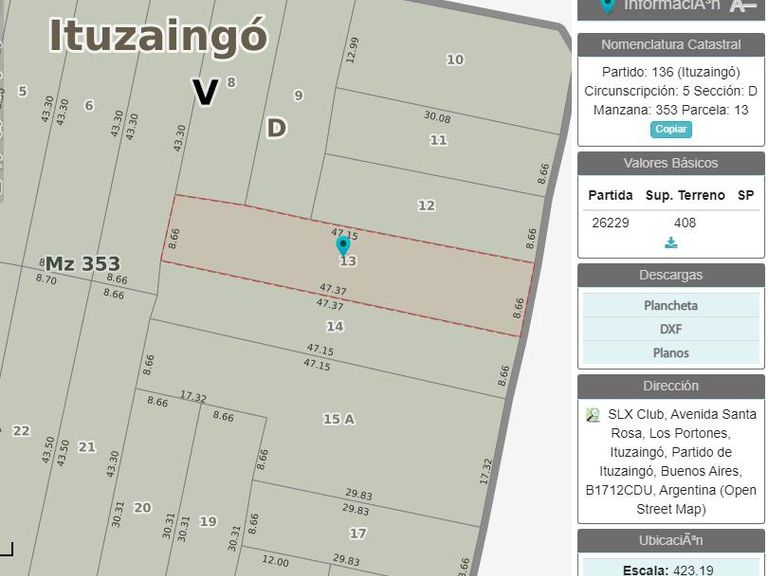The width and height of the screenshot is (768, 576).
Task: Click the map magnifier icon beside SLX Club address
Action: tap(593, 415)
